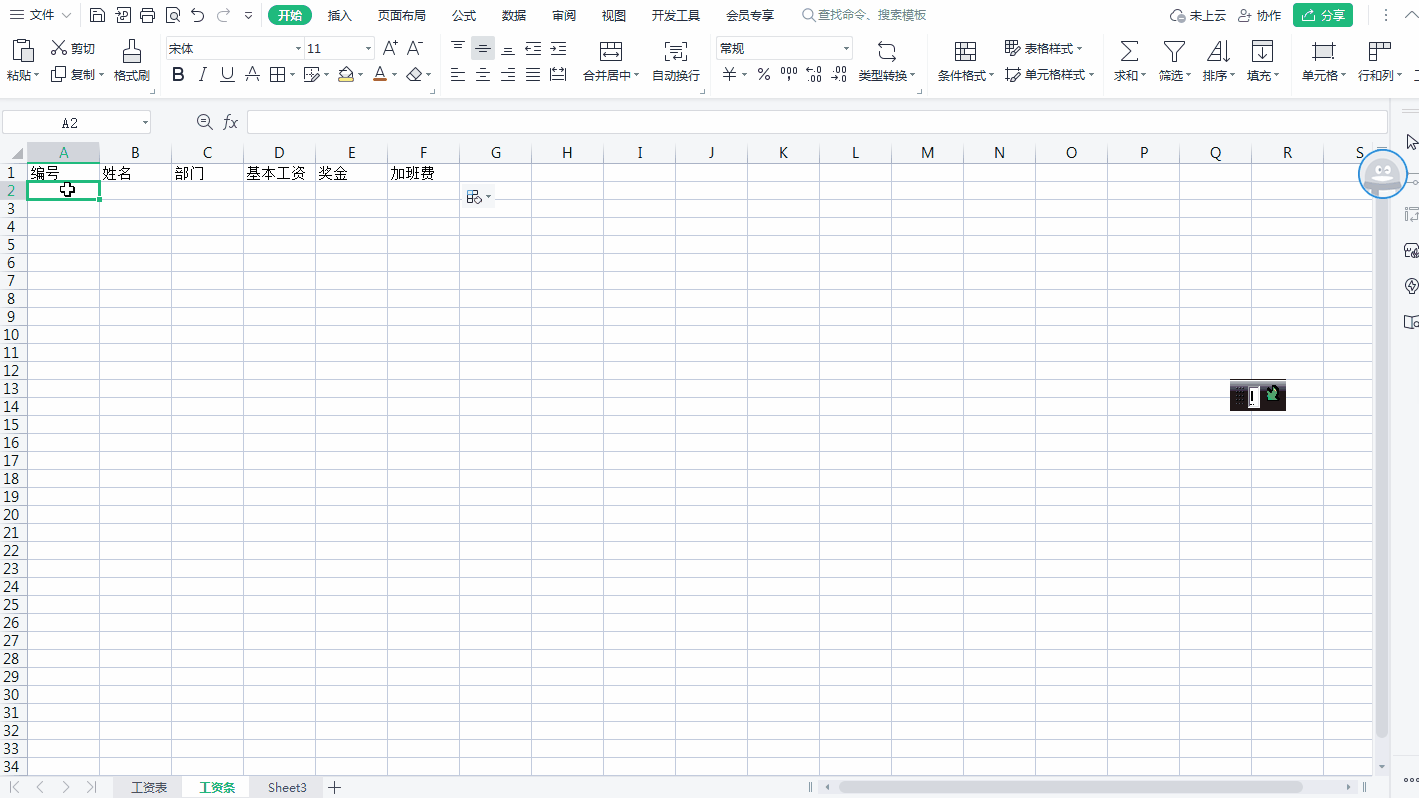Align text left horizontally
1419x798 pixels.
coord(458,74)
